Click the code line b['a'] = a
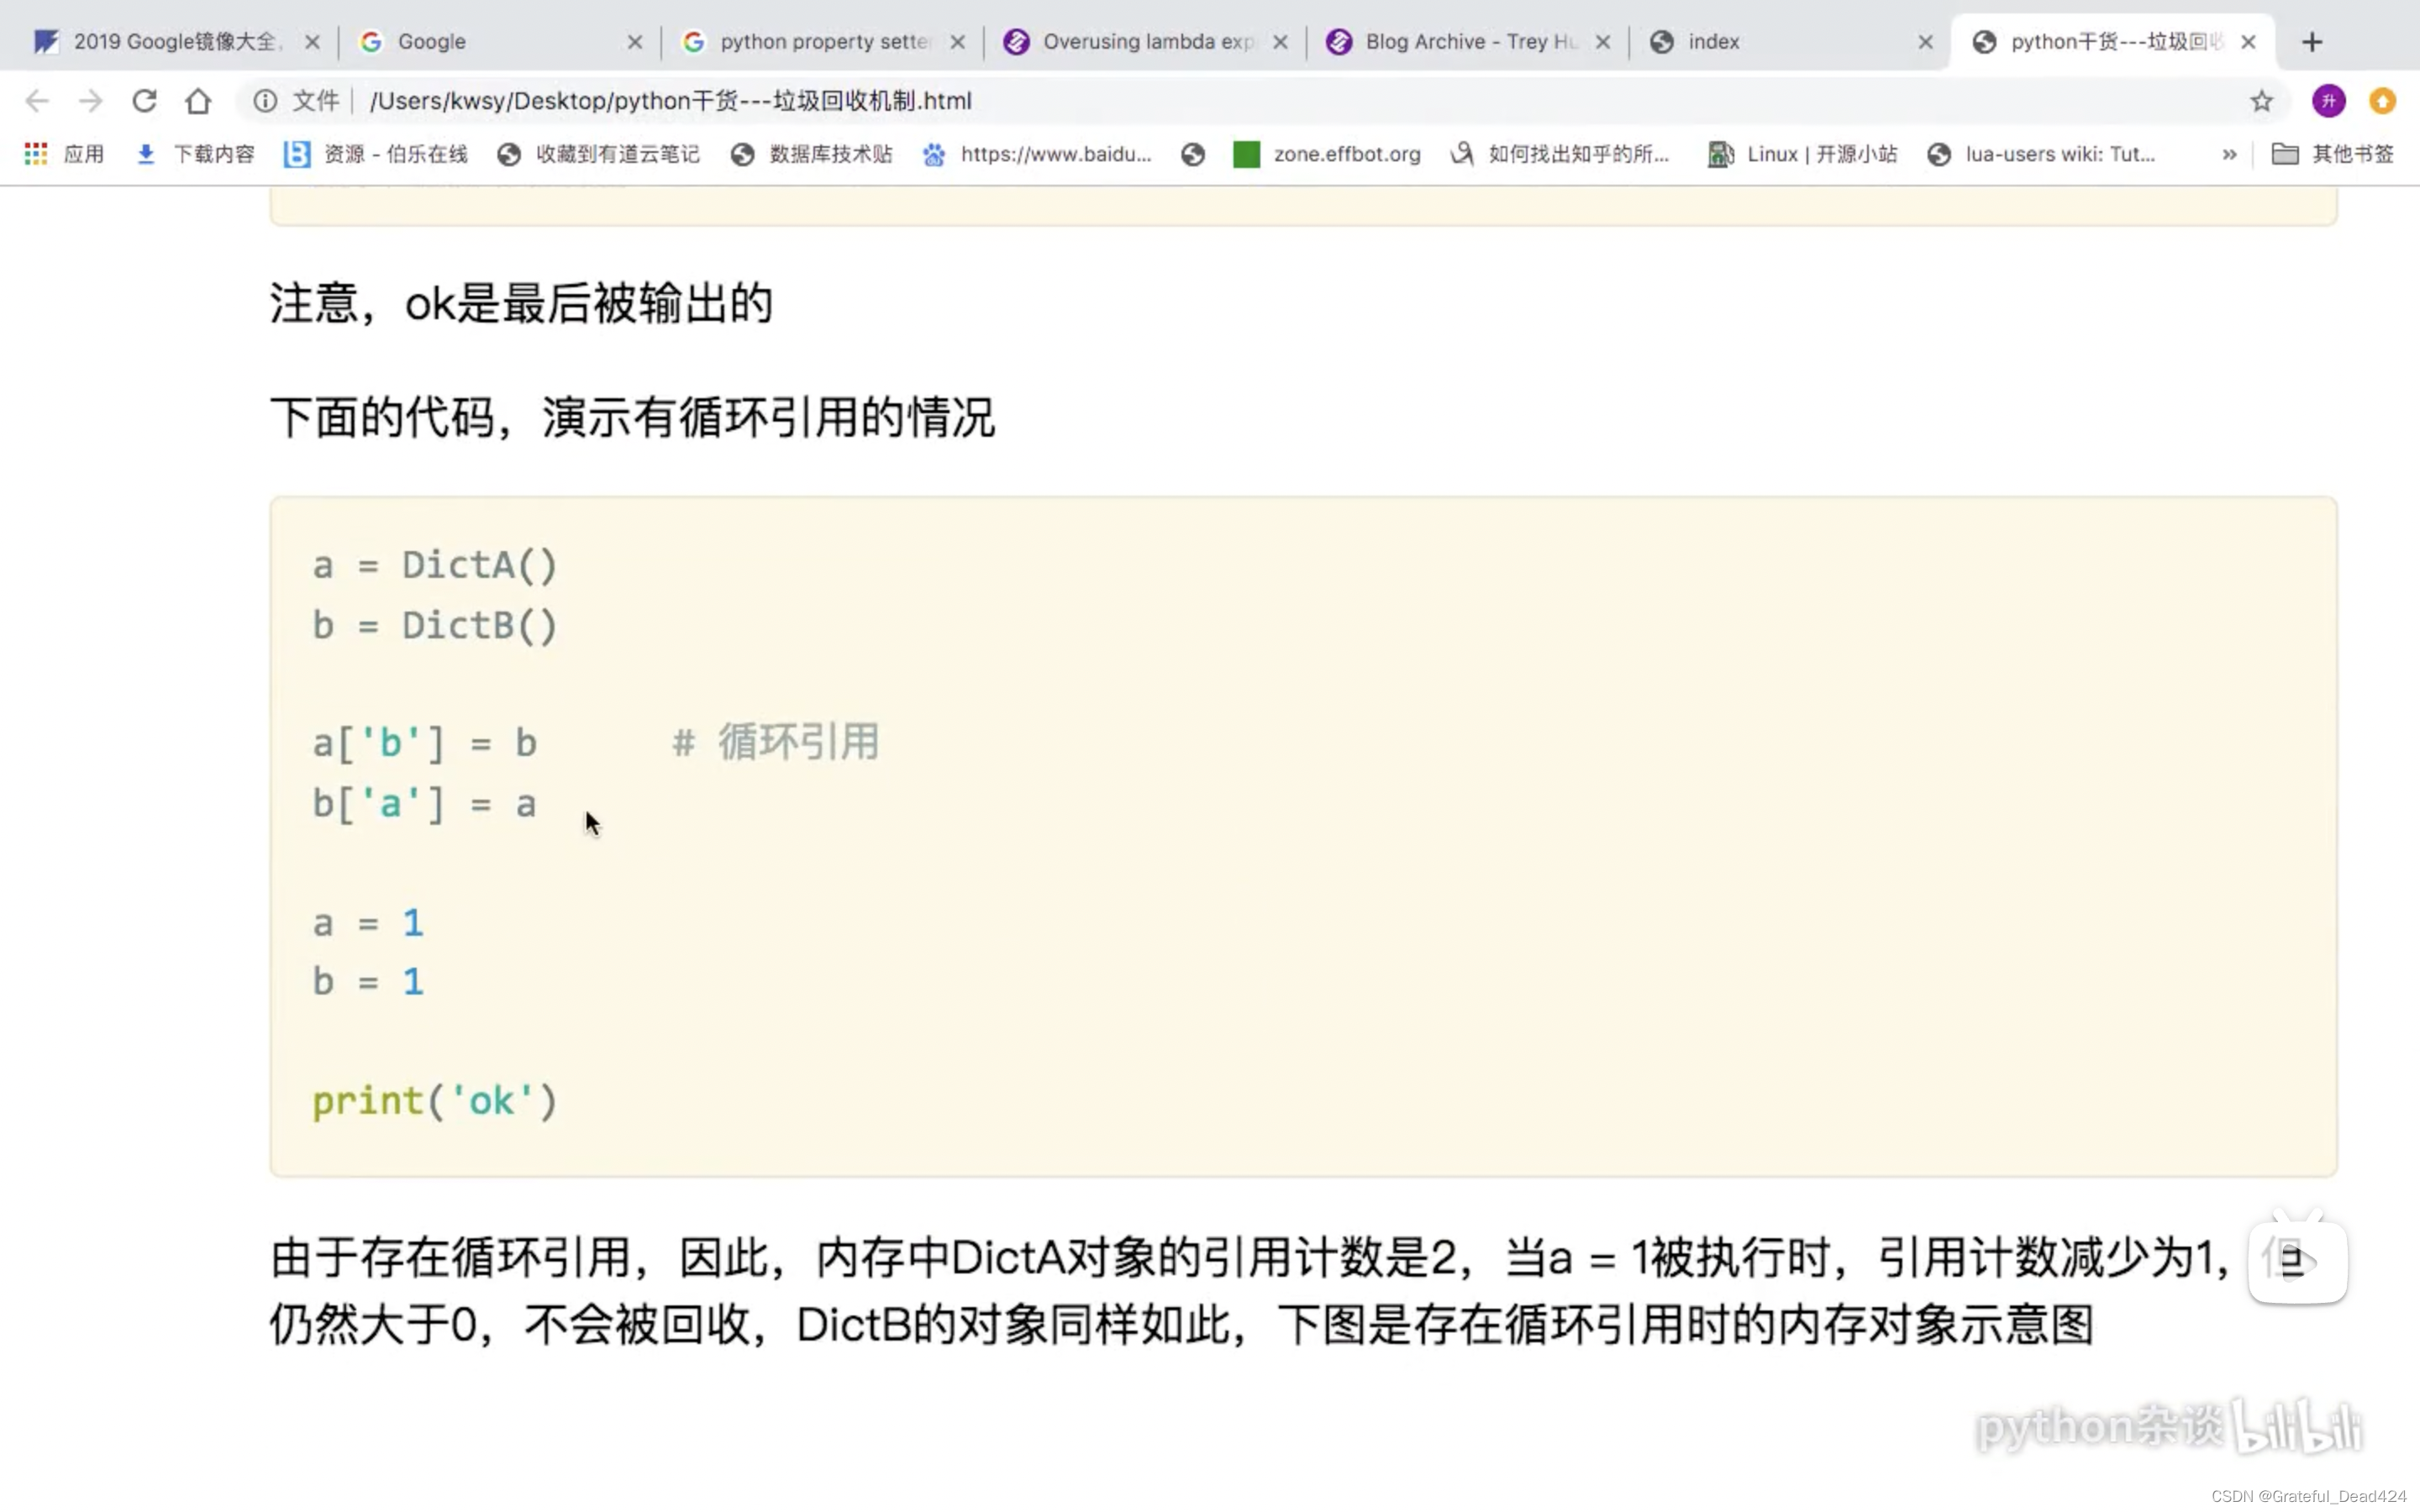The height and width of the screenshot is (1512, 2420). tap(425, 803)
